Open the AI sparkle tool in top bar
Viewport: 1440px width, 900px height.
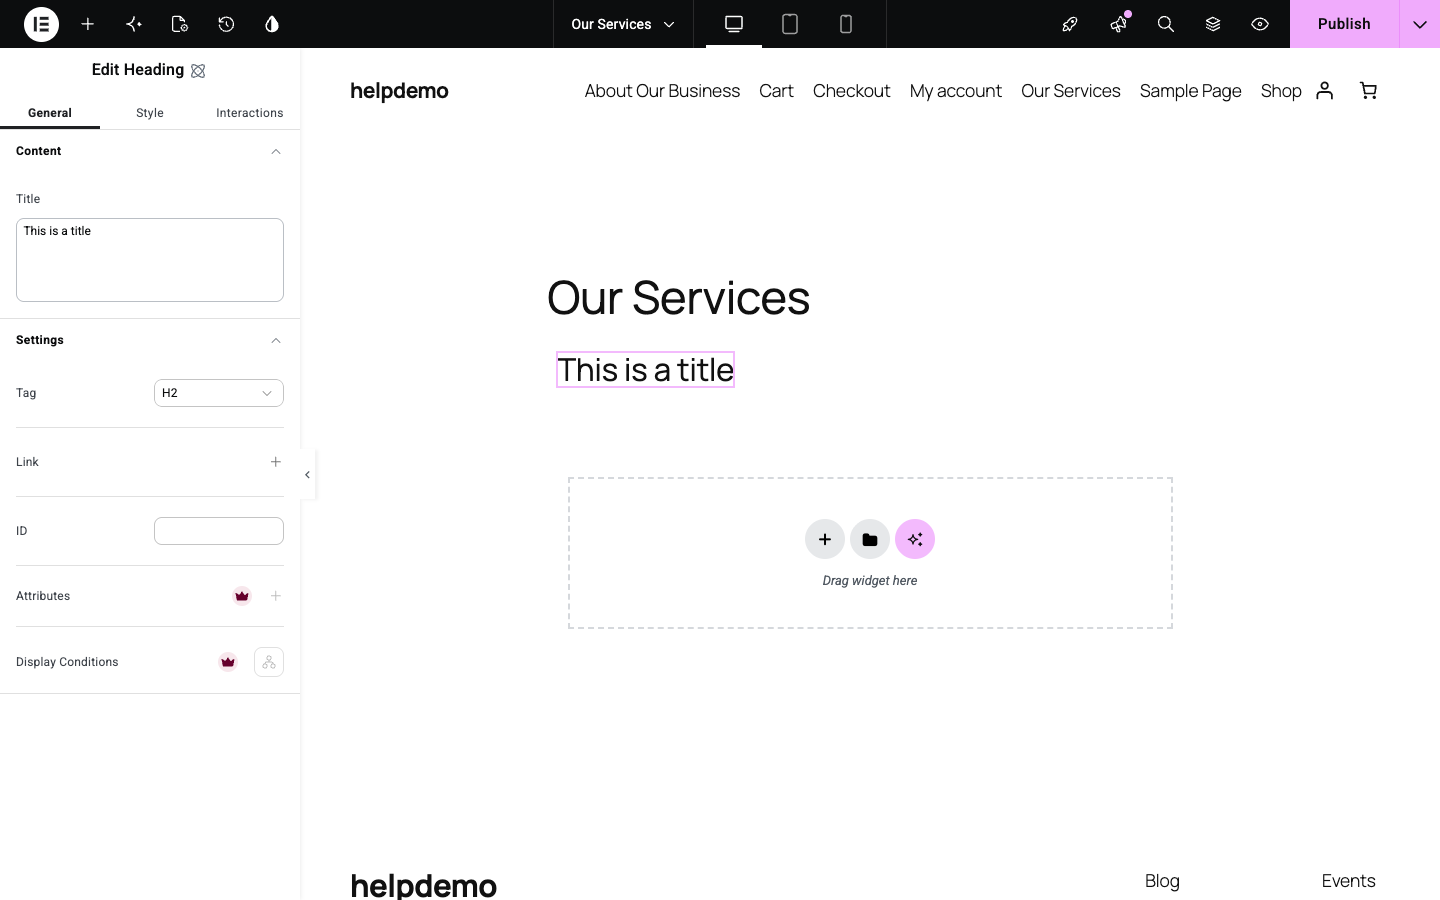(x=134, y=24)
